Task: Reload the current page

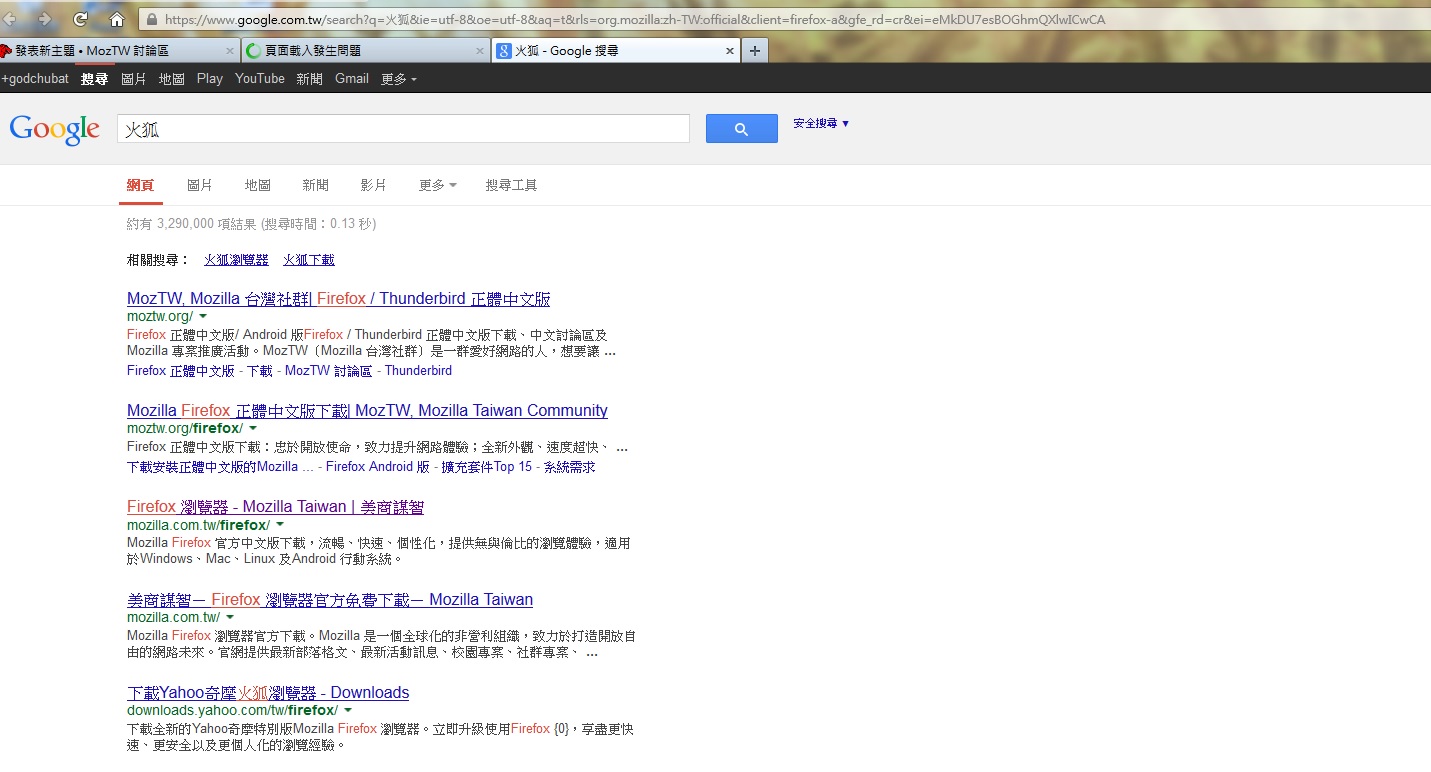Action: click(81, 19)
